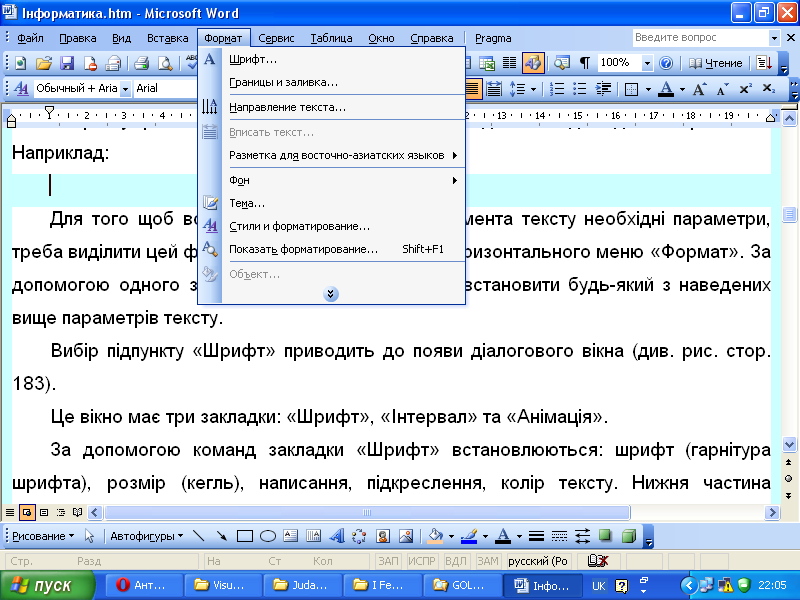Toggle bulleted list formatting
The width and height of the screenshot is (800, 600).
coord(580,89)
